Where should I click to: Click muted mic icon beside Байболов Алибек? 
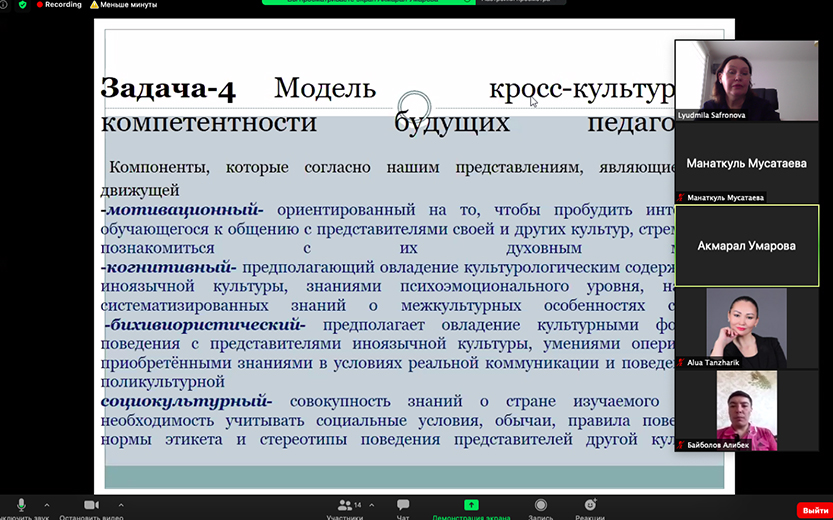click(681, 445)
